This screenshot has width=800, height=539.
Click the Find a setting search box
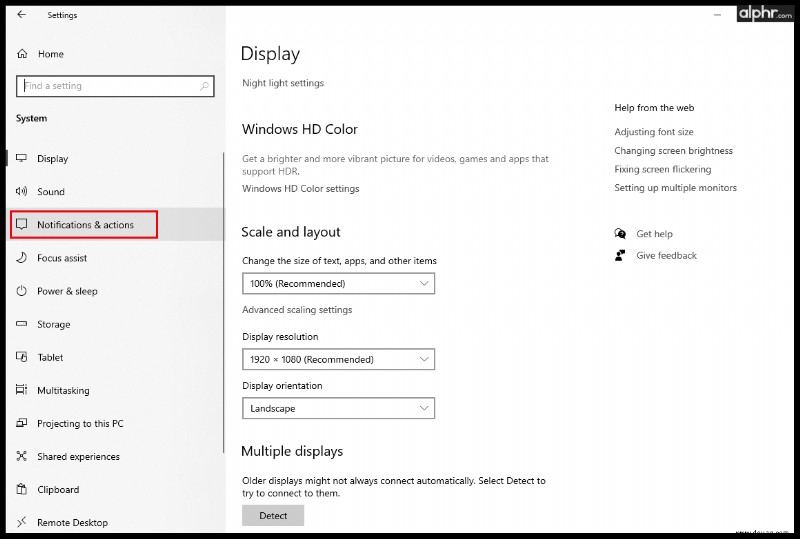point(115,86)
